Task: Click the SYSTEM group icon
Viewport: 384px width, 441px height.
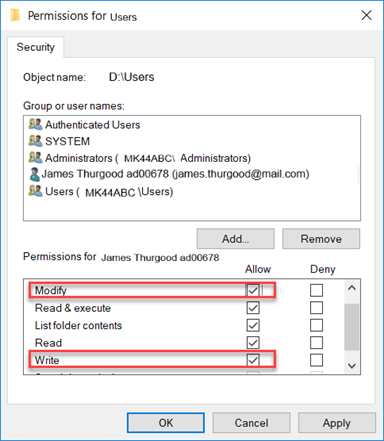Action: pos(35,141)
